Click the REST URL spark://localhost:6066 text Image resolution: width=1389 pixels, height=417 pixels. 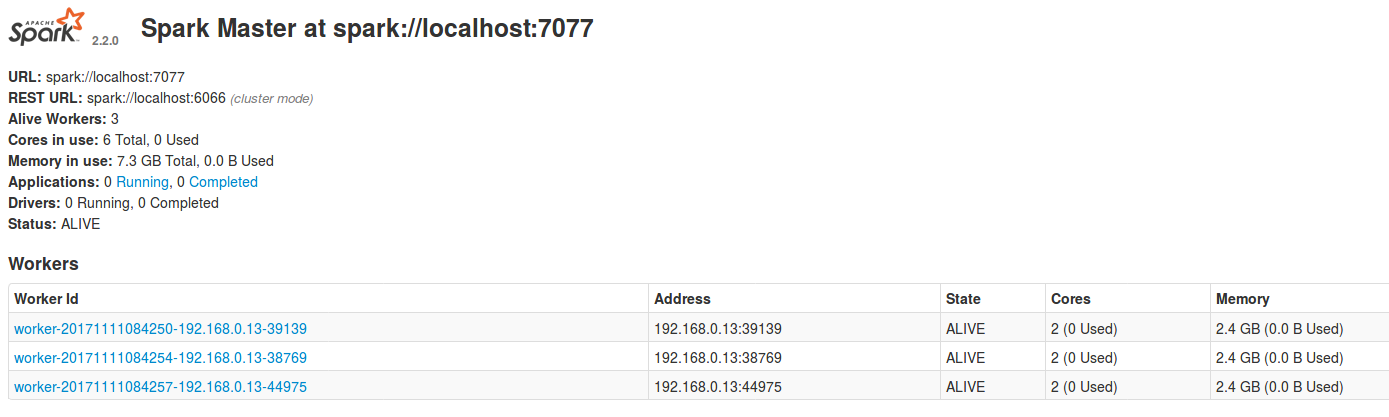click(x=156, y=98)
